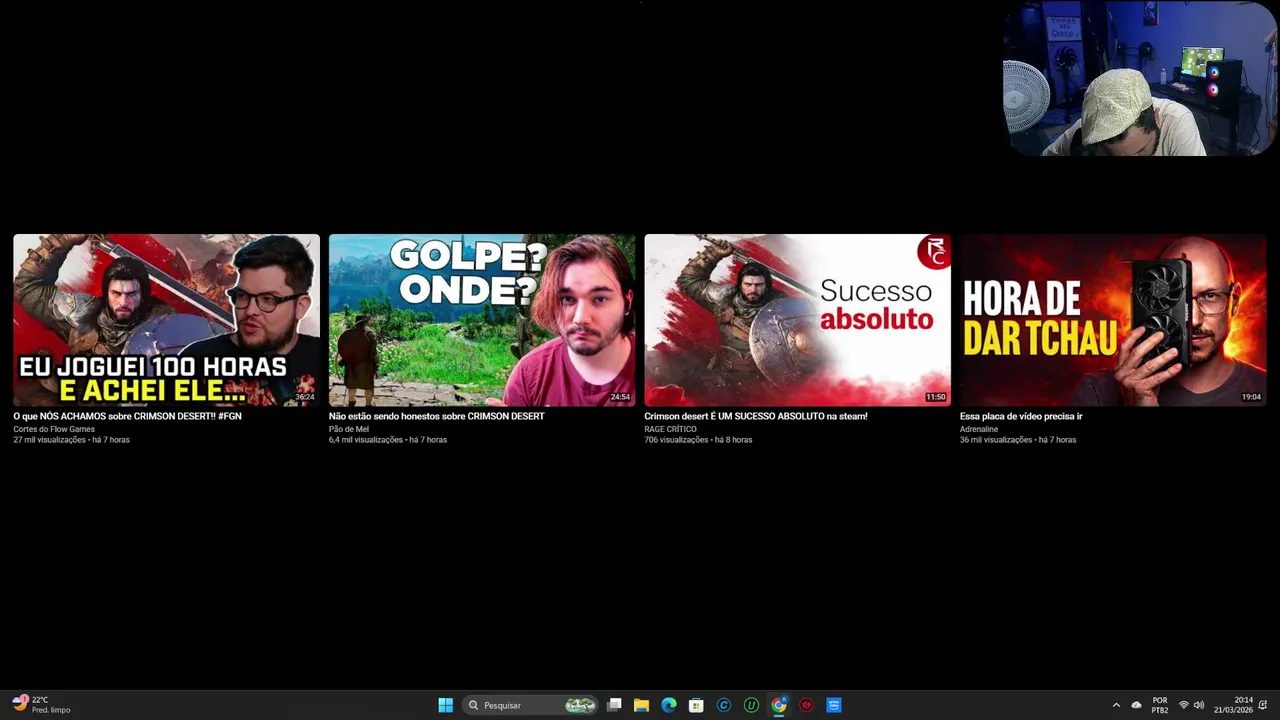
Task: Click '27 mil visualizações • há 7 horas'
Action: point(71,440)
